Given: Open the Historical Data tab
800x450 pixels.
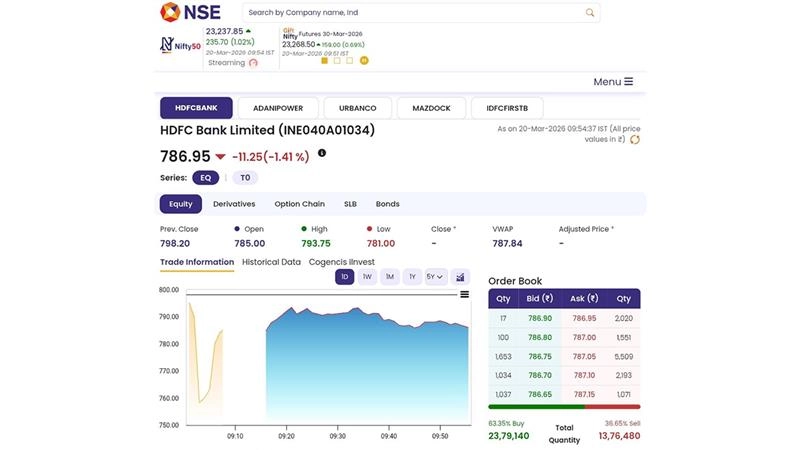Looking at the screenshot, I should [x=271, y=262].
